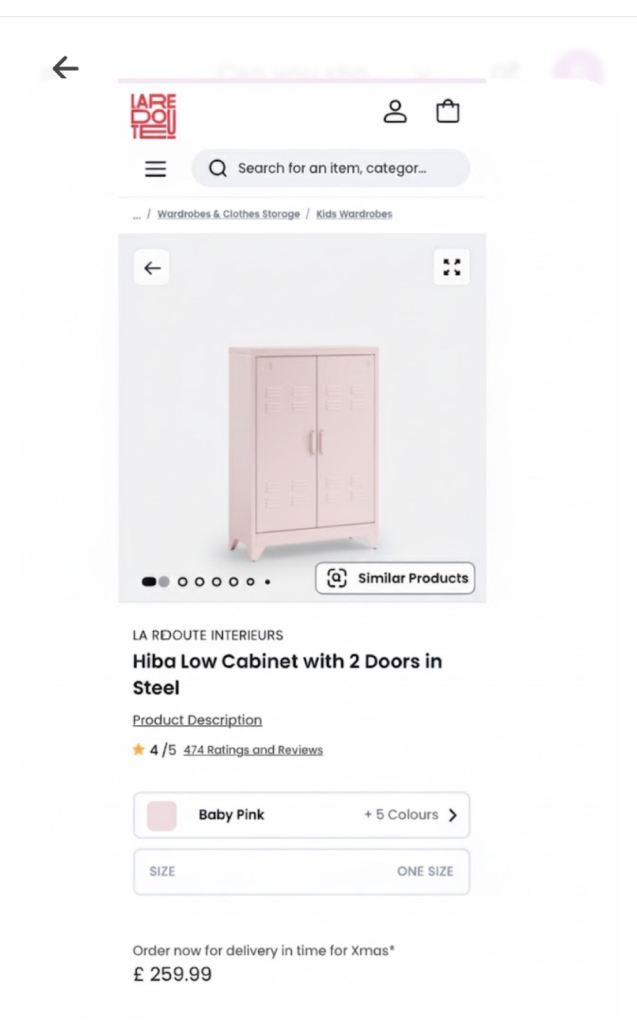The height and width of the screenshot is (1024, 637).
Task: Expand Product Description details
Action: click(196, 720)
